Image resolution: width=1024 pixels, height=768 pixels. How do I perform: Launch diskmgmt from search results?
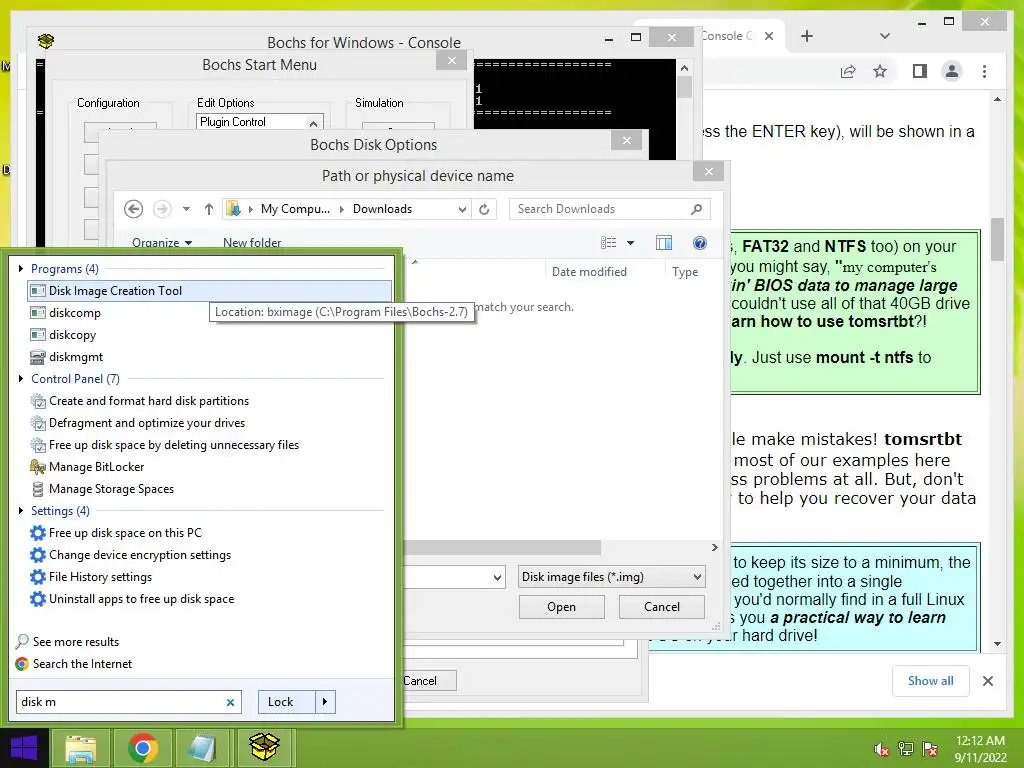(67, 357)
